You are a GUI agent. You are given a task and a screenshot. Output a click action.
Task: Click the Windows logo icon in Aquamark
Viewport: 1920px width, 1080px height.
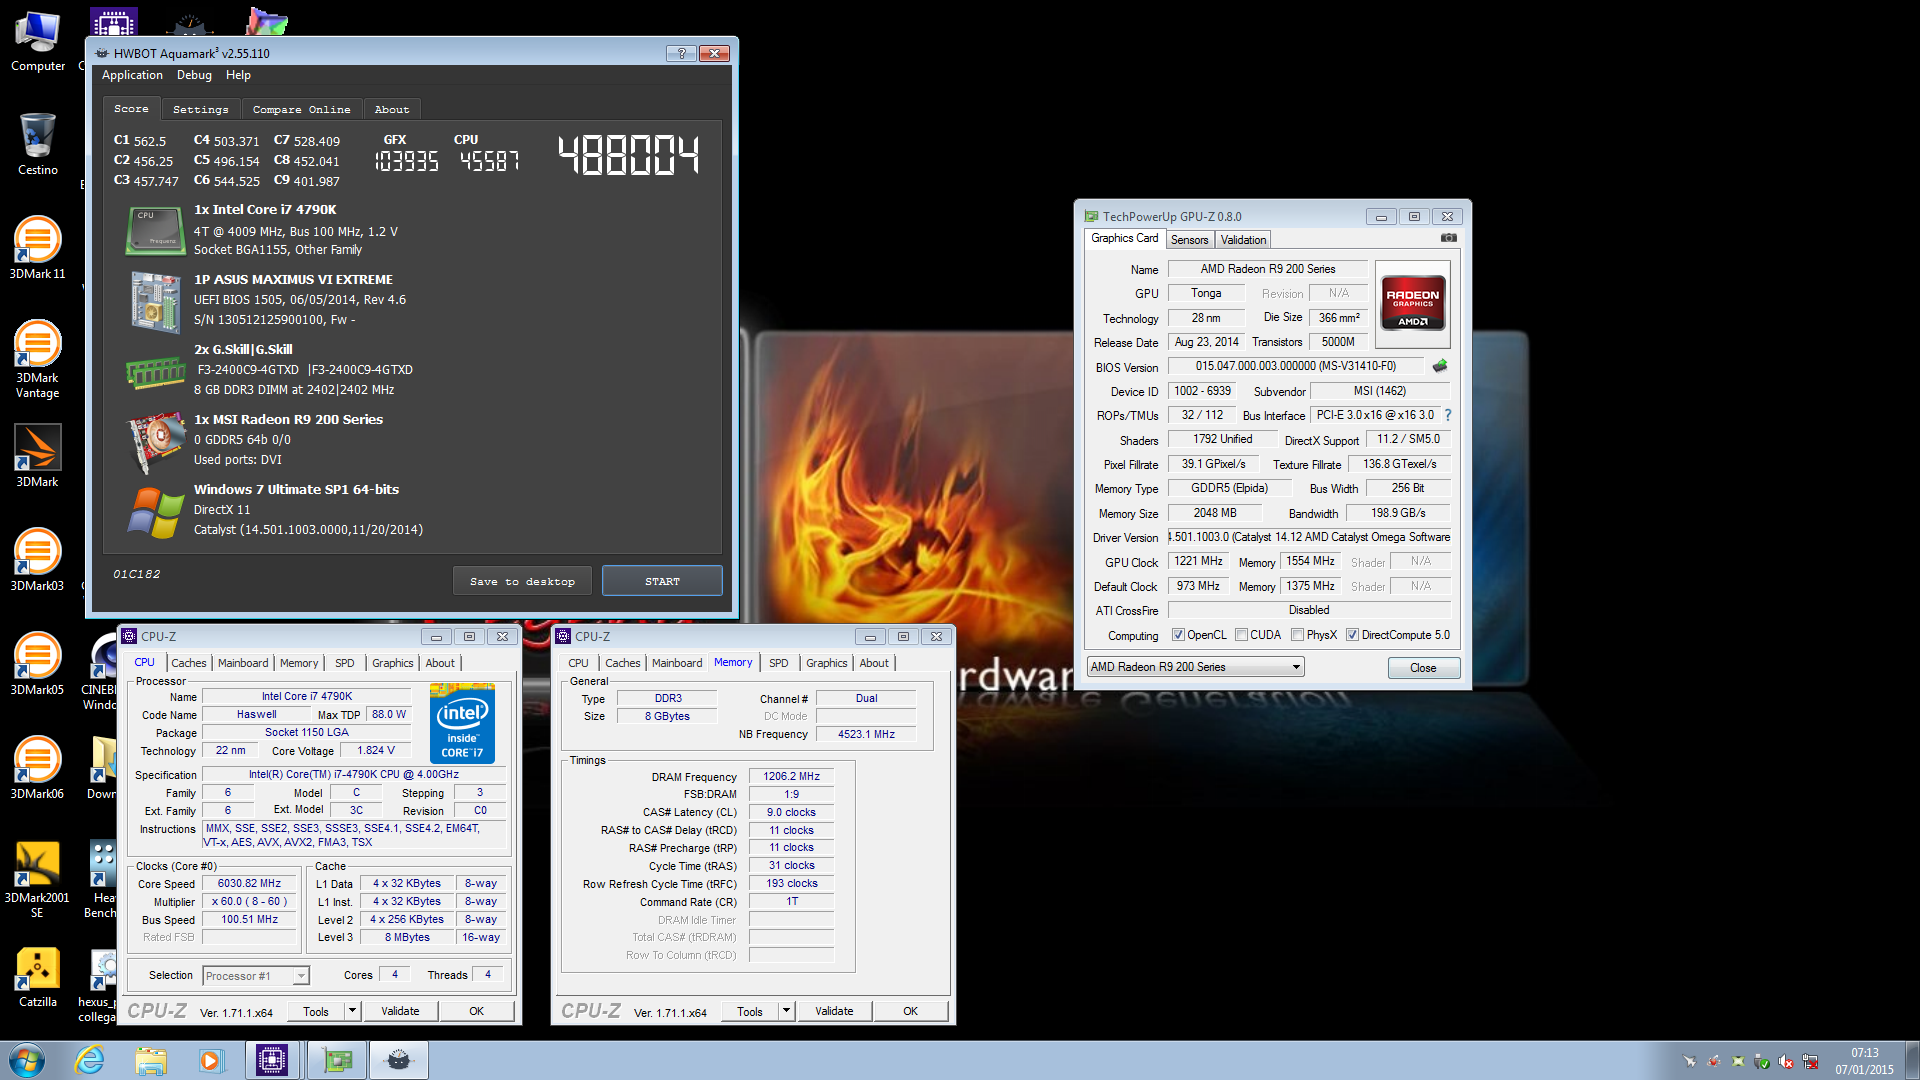tap(156, 512)
